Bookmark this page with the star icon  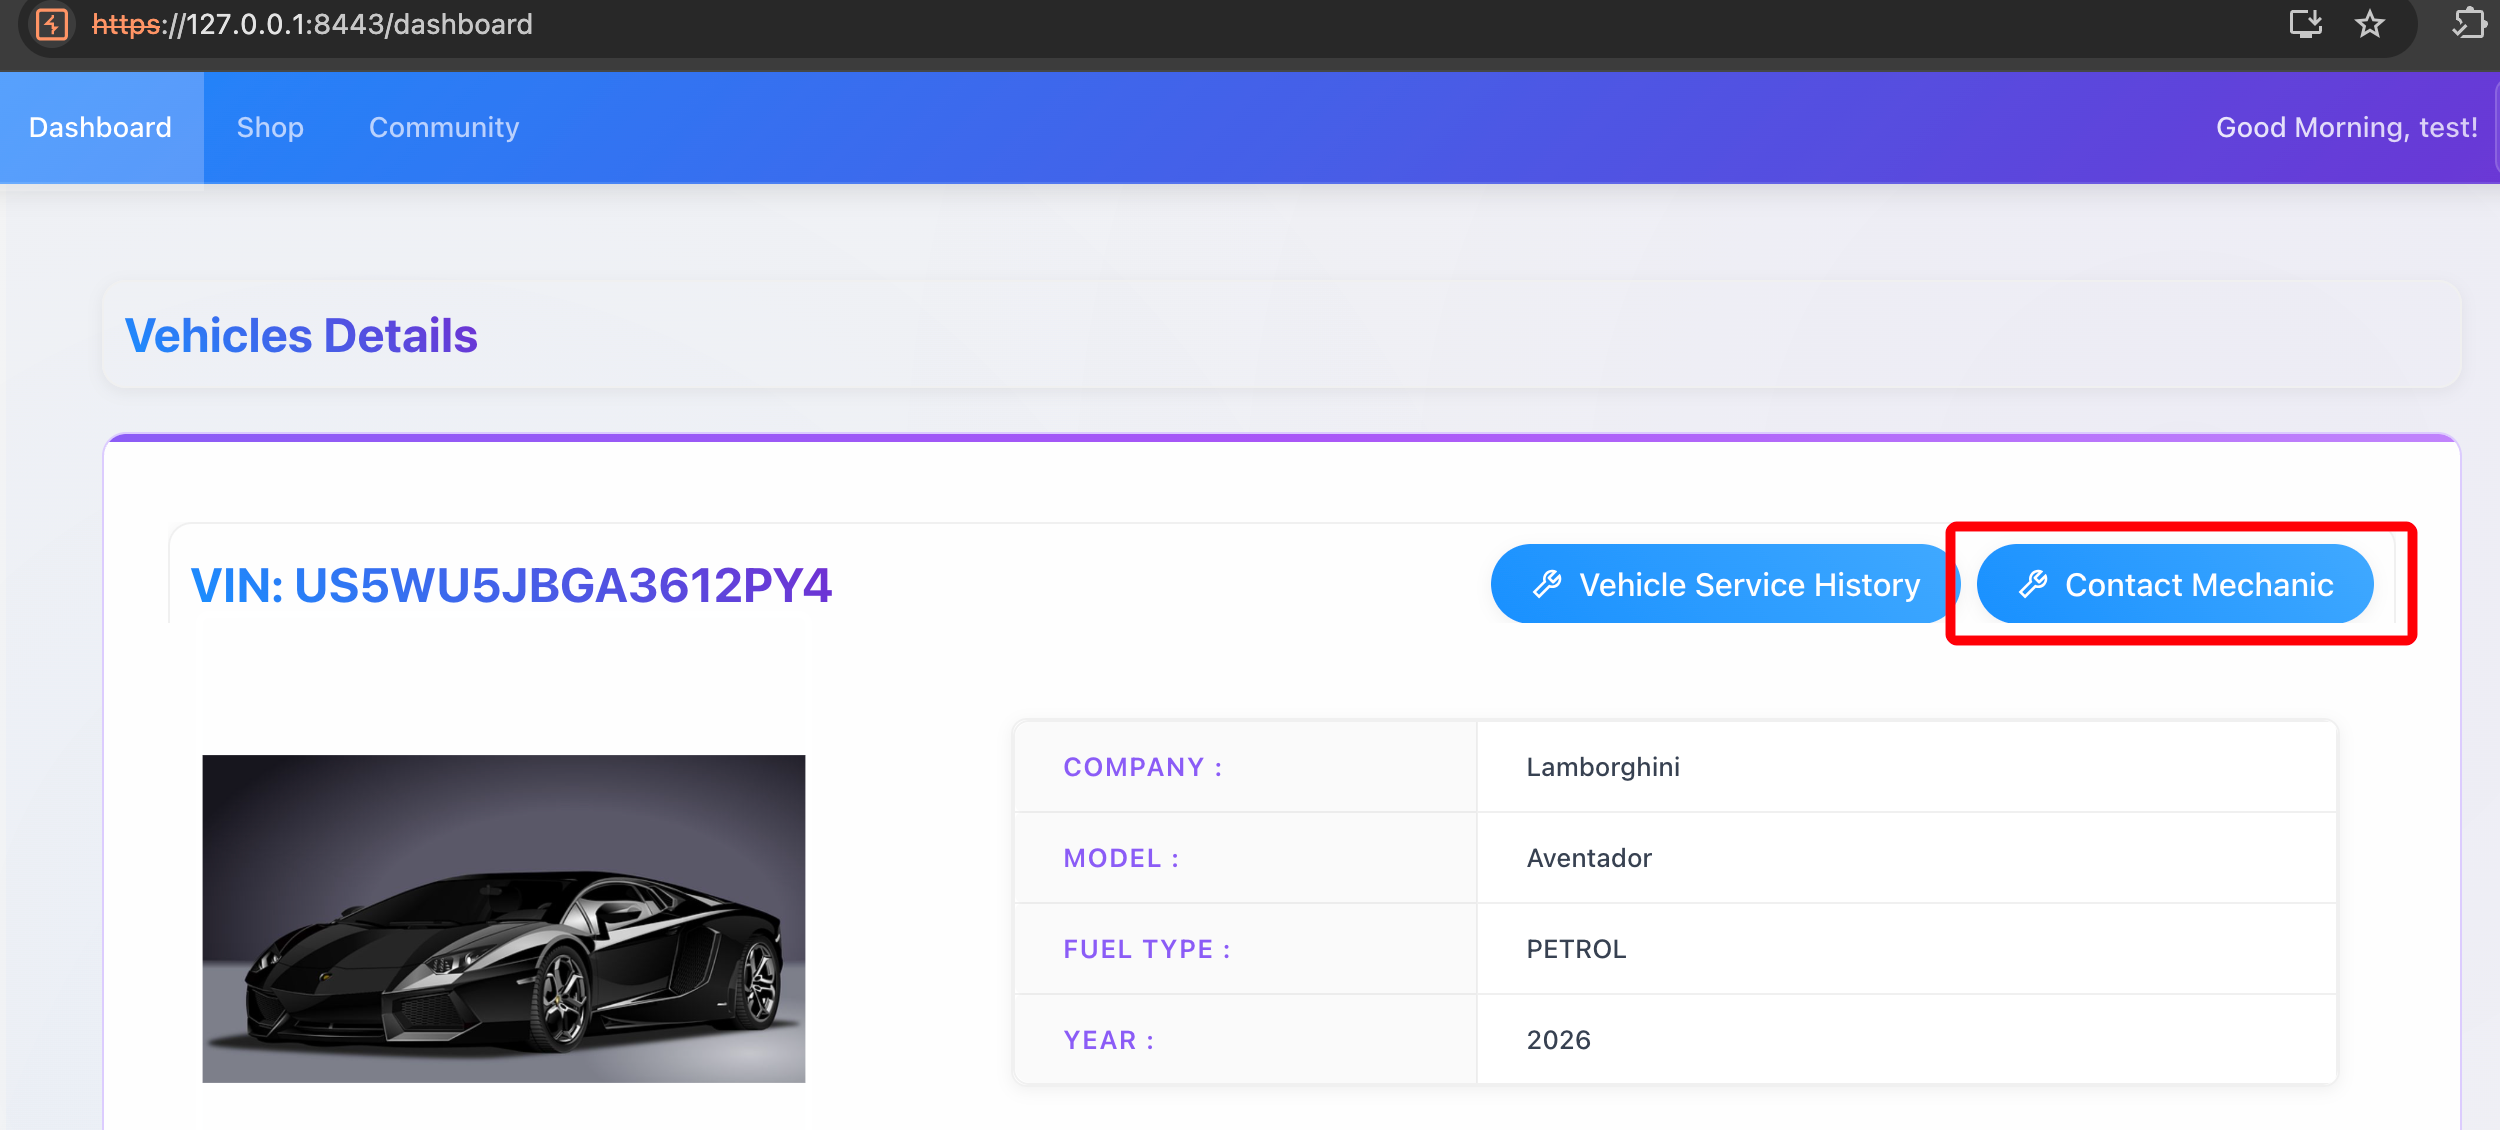pos(2369,24)
